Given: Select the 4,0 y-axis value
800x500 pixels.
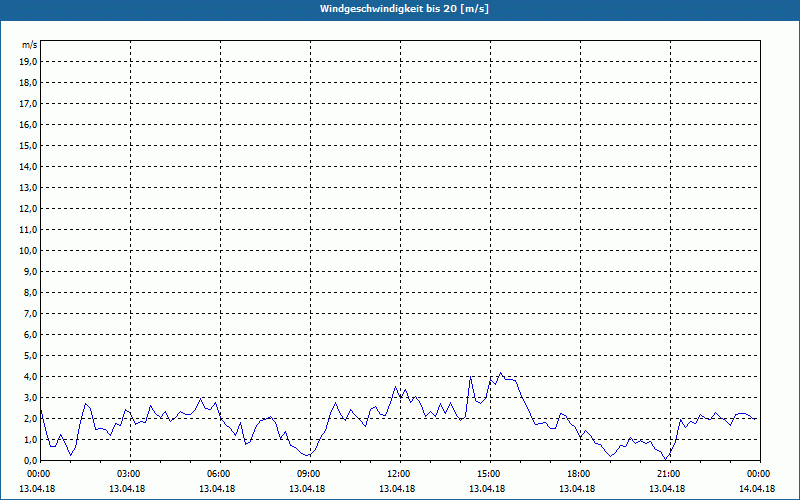Looking at the screenshot, I should click(x=30, y=377).
